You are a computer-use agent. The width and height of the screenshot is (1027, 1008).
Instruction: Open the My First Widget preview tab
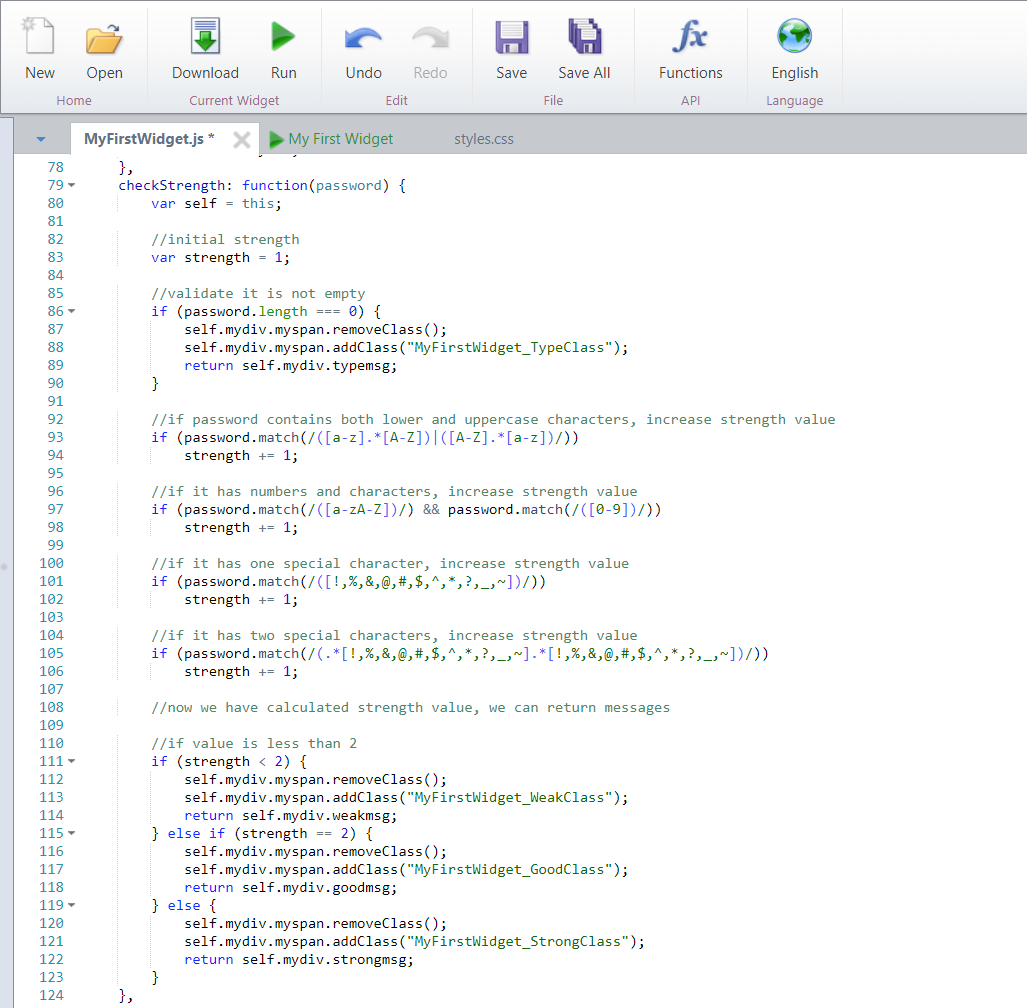331,139
